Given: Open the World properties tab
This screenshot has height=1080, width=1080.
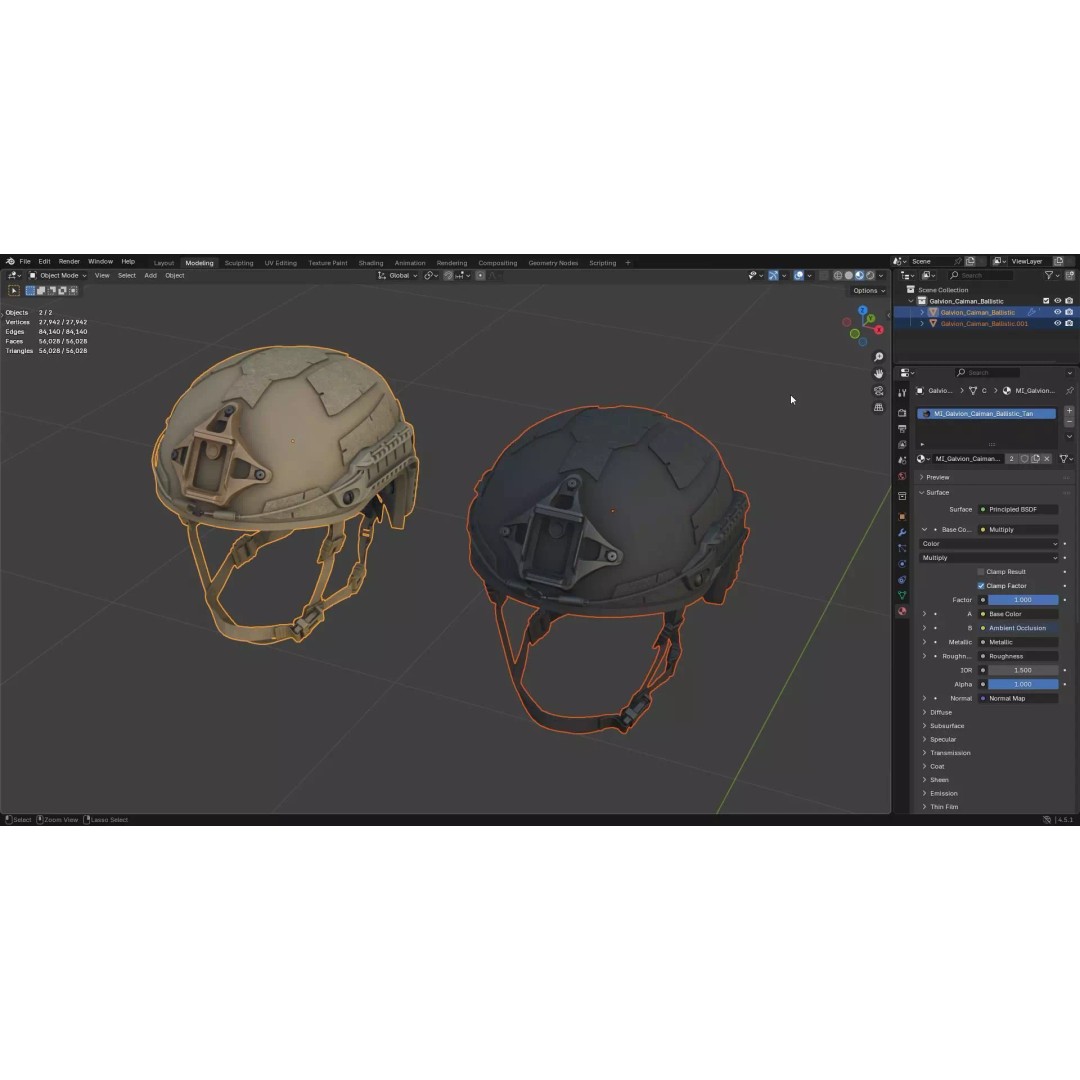Looking at the screenshot, I should pyautogui.click(x=902, y=476).
